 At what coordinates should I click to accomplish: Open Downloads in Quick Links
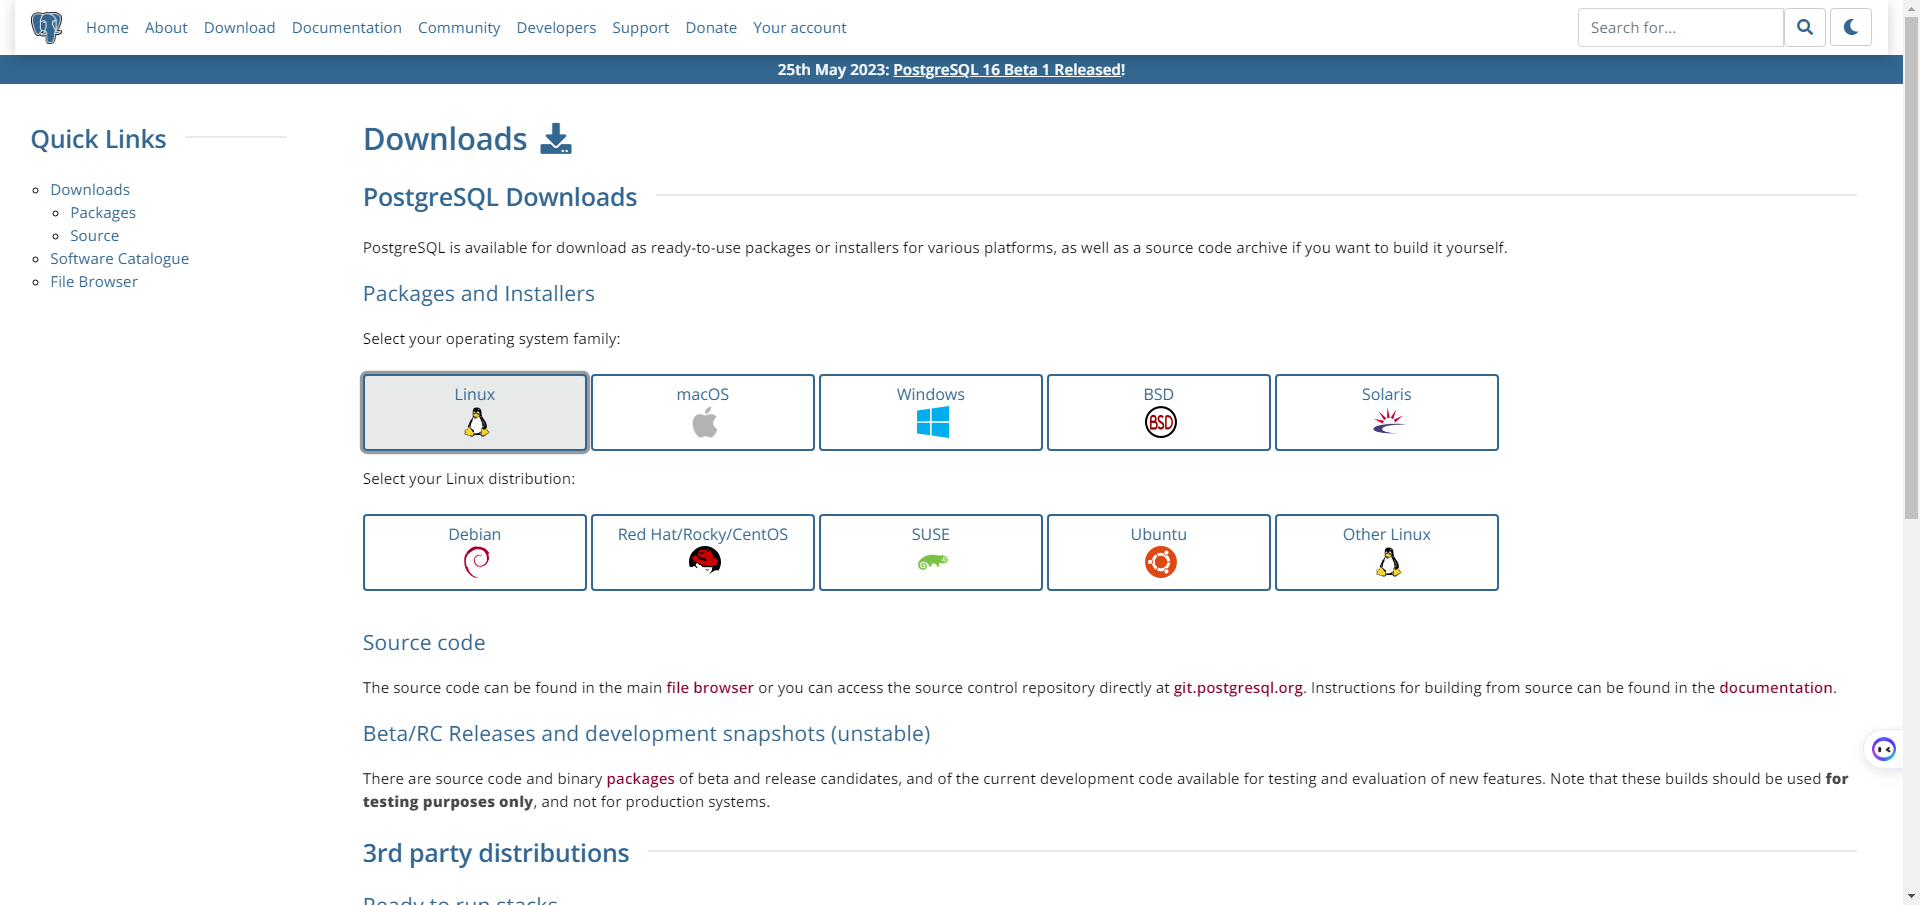pyautogui.click(x=90, y=190)
